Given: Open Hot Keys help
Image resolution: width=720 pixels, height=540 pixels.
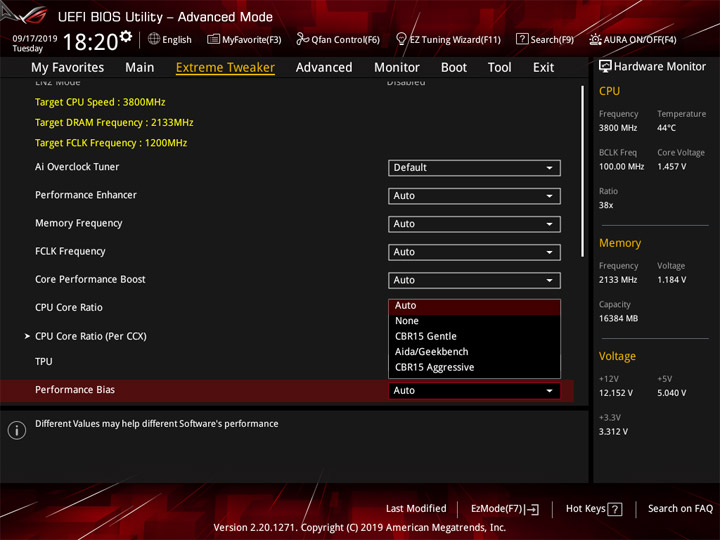Looking at the screenshot, I should tap(594, 509).
